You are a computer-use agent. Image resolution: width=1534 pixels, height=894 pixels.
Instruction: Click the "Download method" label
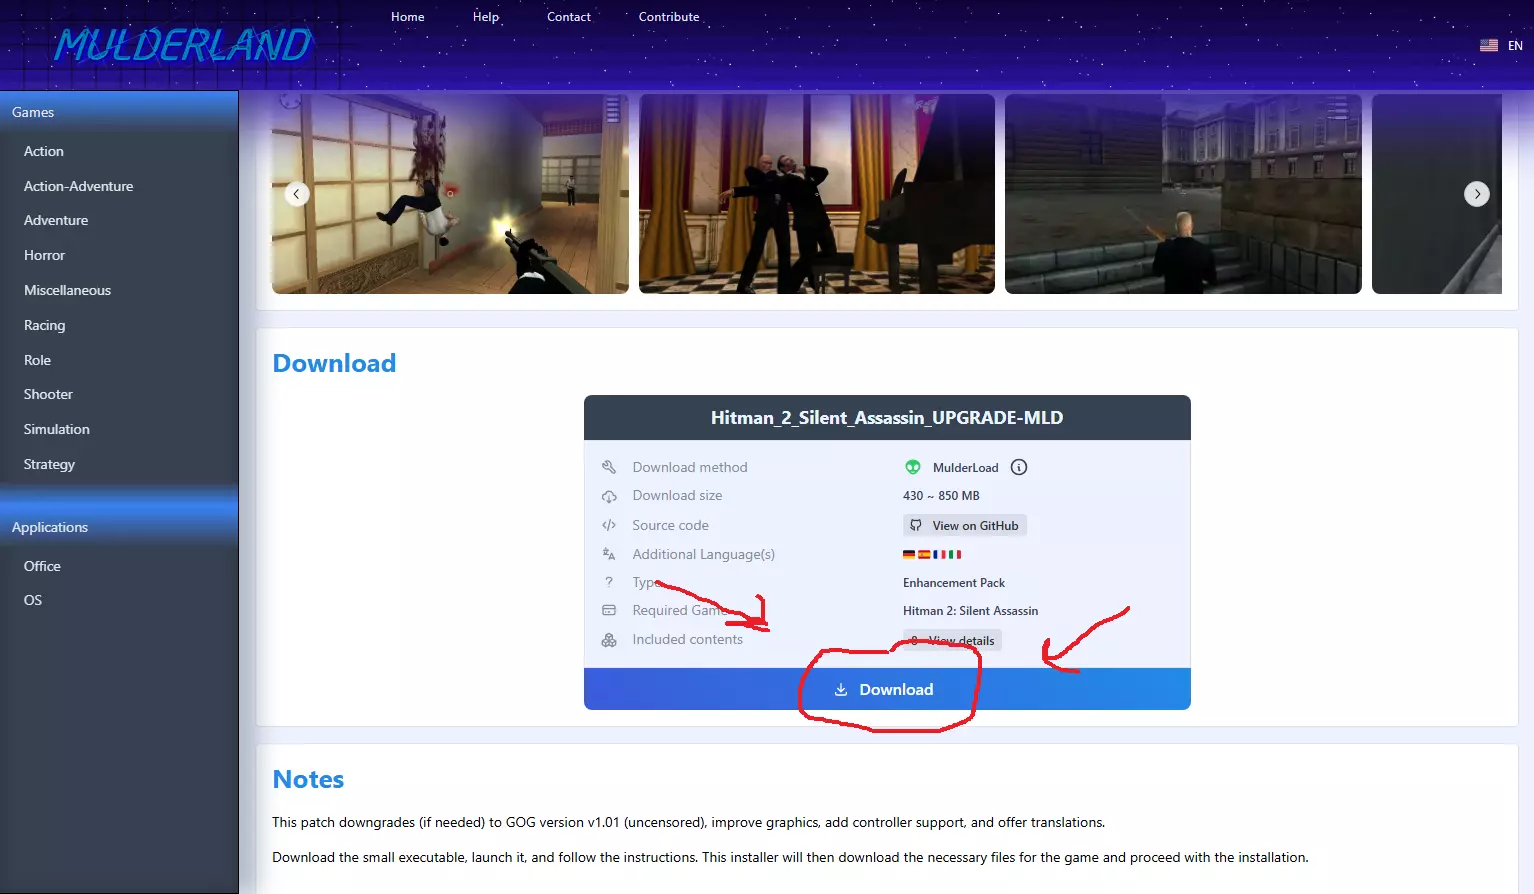tap(690, 467)
